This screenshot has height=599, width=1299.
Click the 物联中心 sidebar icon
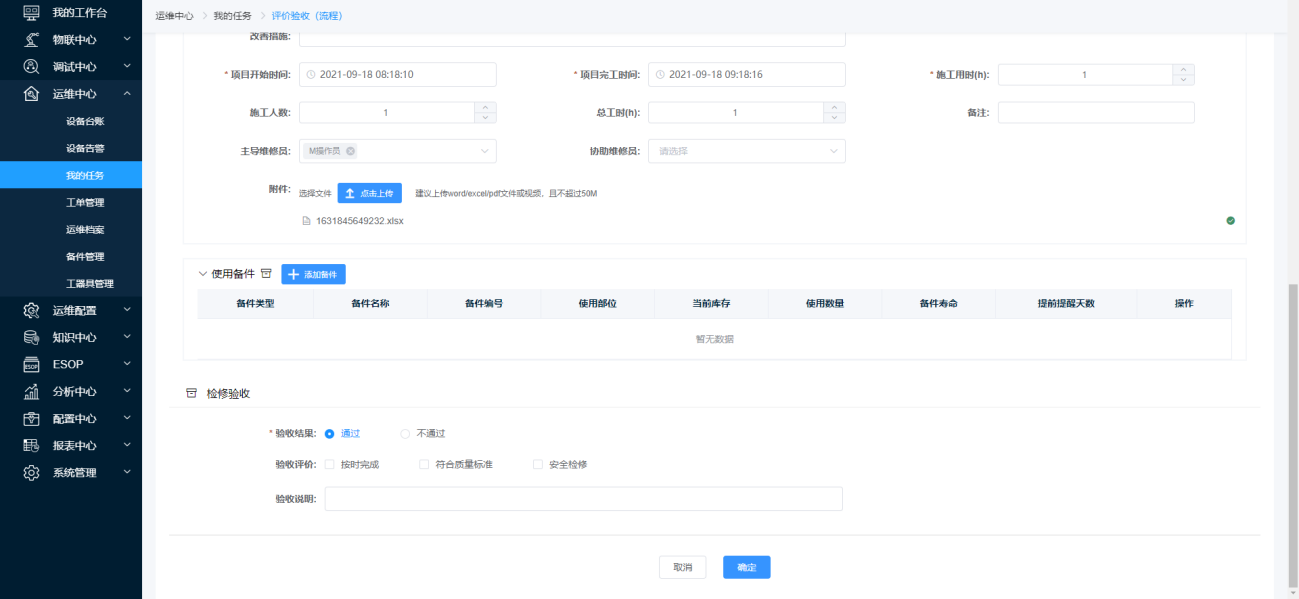coord(31,39)
